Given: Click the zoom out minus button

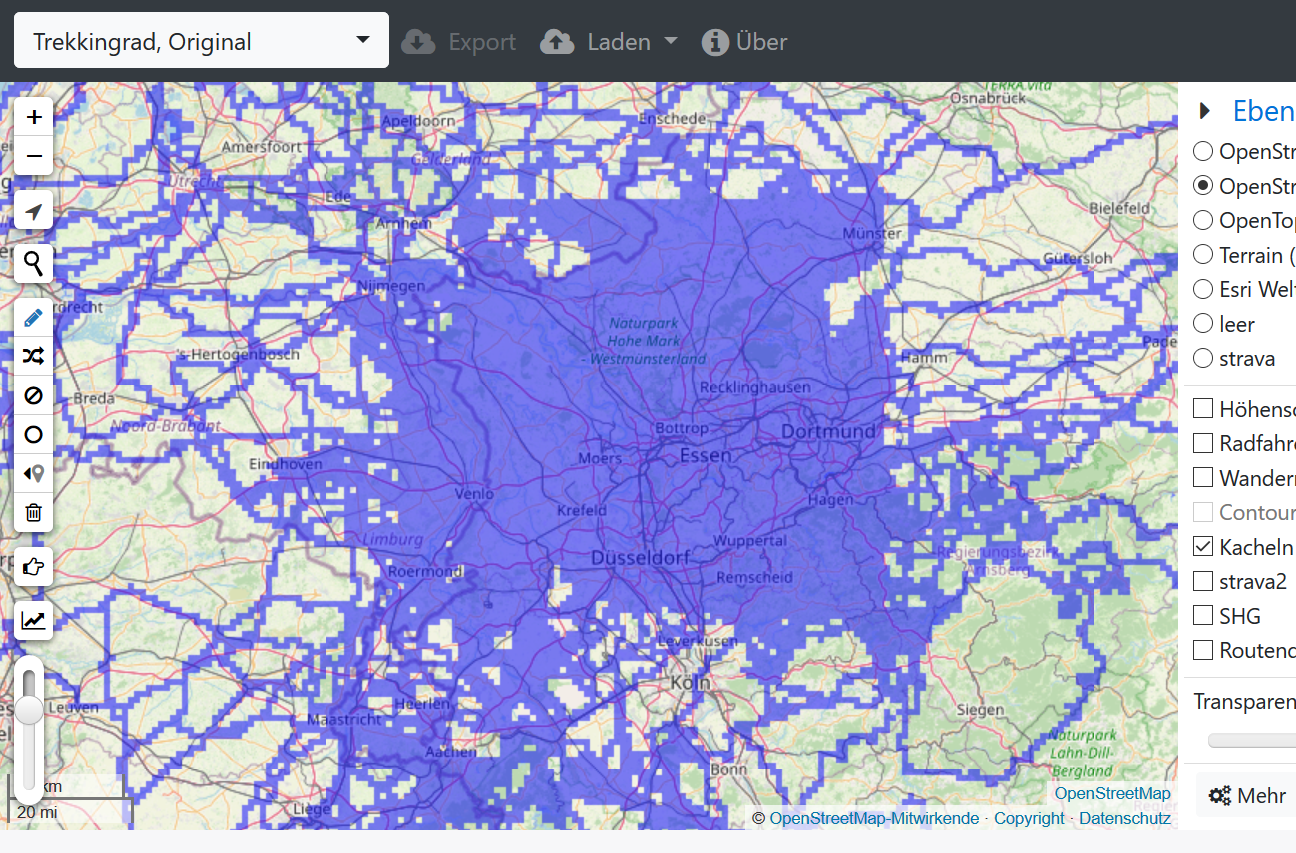Looking at the screenshot, I should 34,157.
